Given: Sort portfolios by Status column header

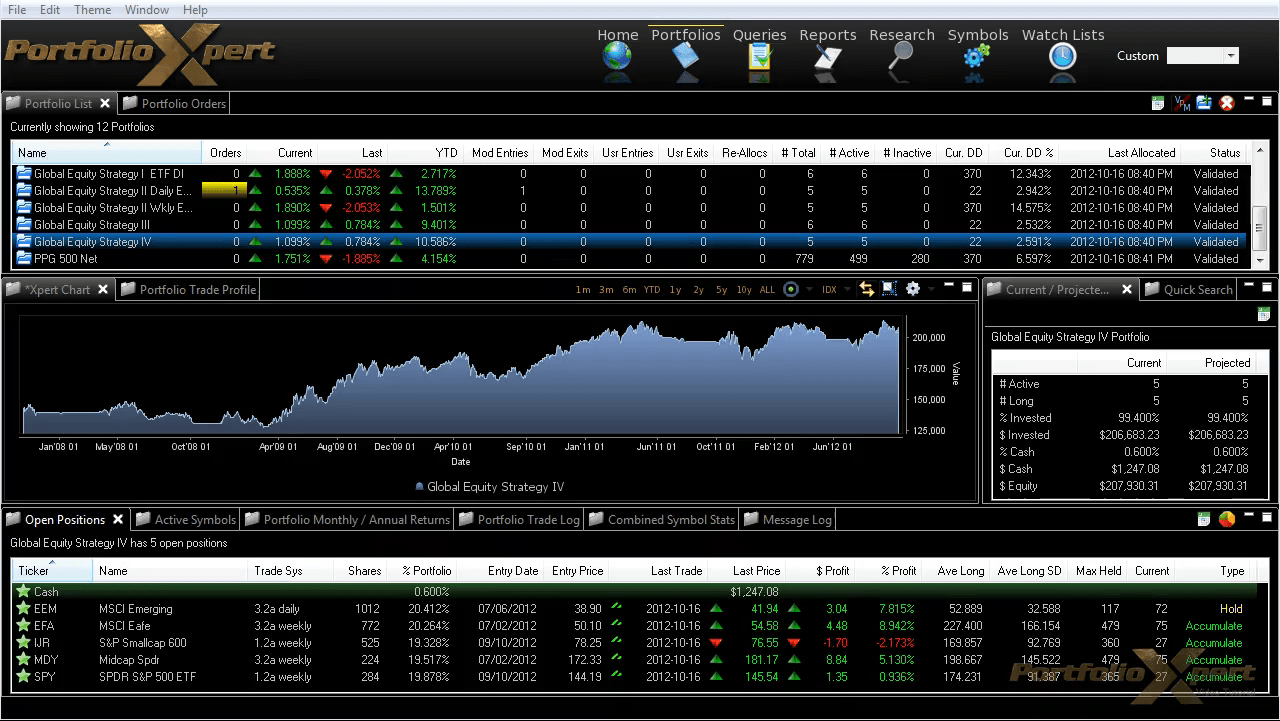Looking at the screenshot, I should (1215, 153).
